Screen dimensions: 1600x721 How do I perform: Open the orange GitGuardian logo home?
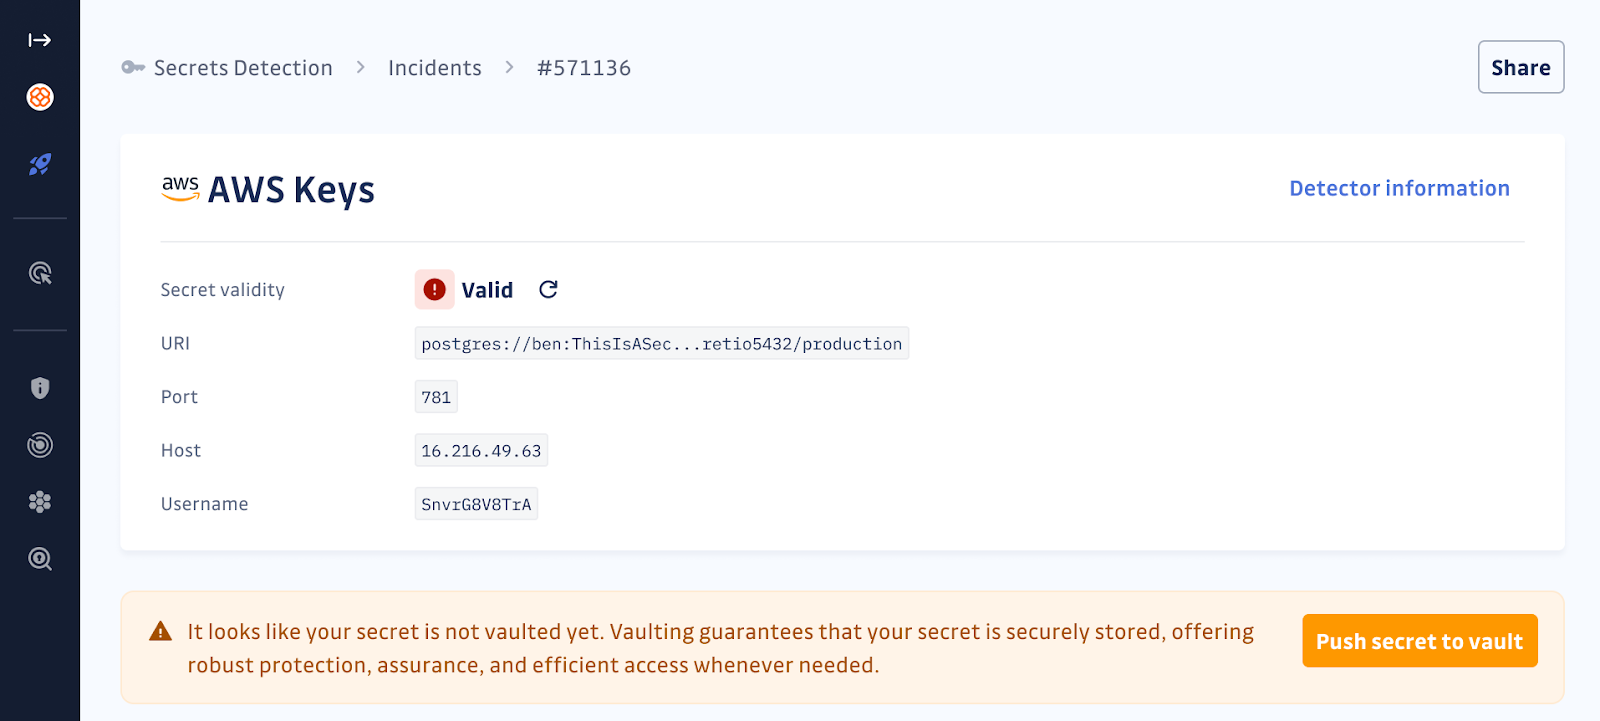point(40,97)
